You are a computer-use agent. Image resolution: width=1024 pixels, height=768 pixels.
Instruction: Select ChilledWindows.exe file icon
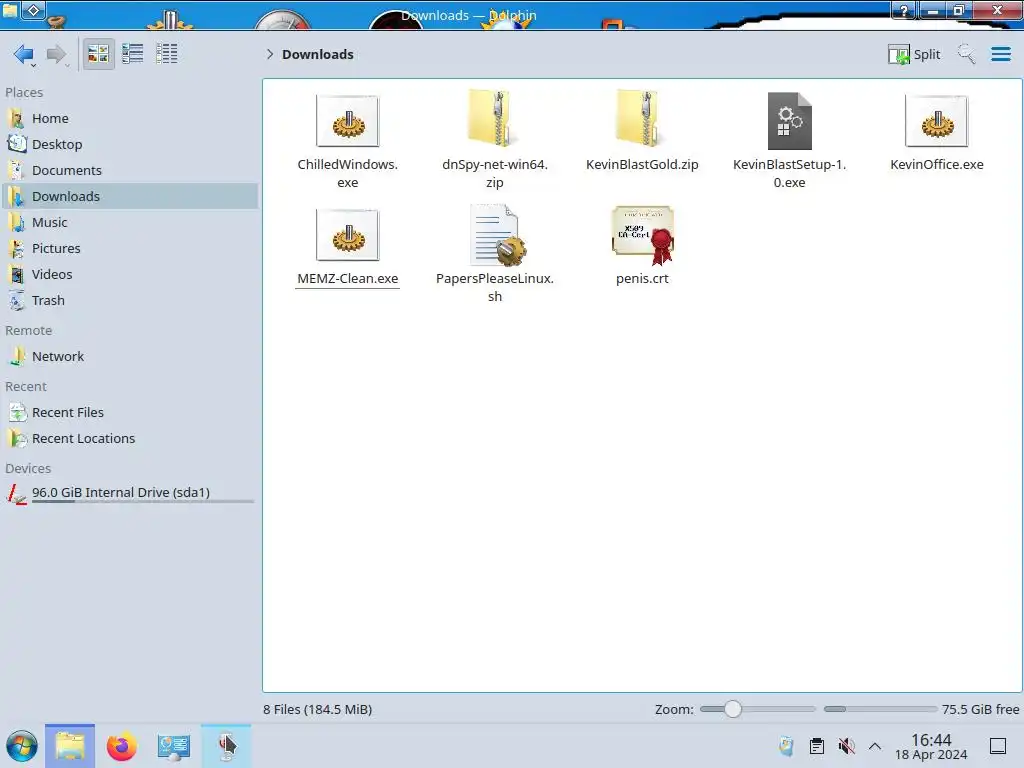point(347,121)
